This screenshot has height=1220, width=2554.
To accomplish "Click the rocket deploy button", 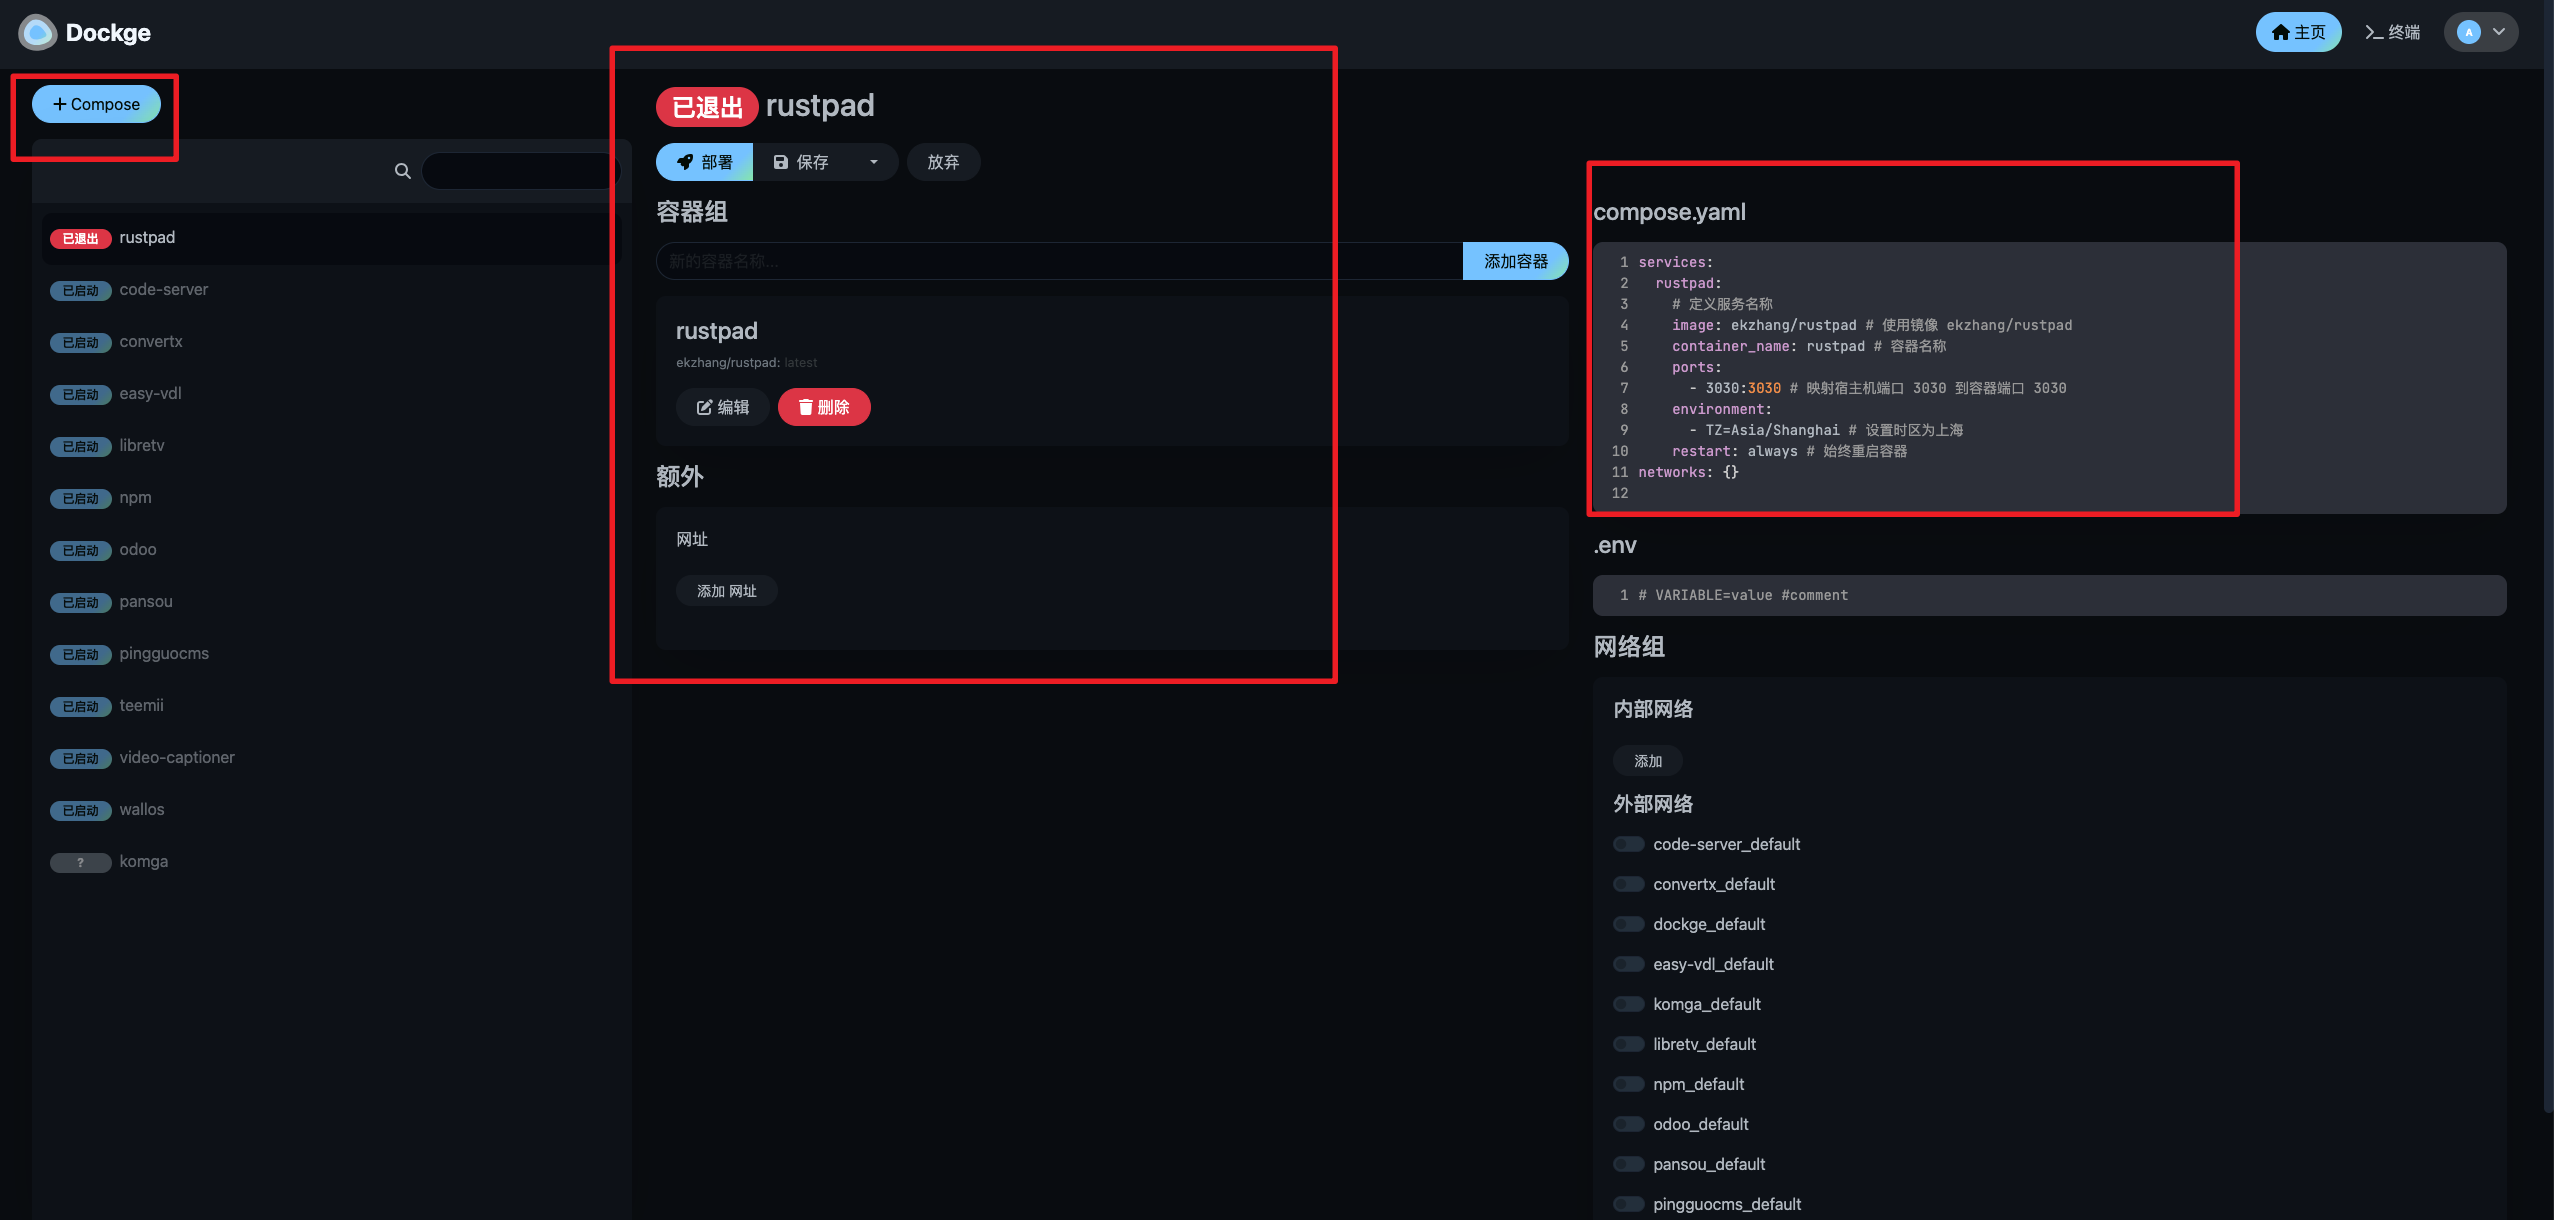I will point(704,162).
